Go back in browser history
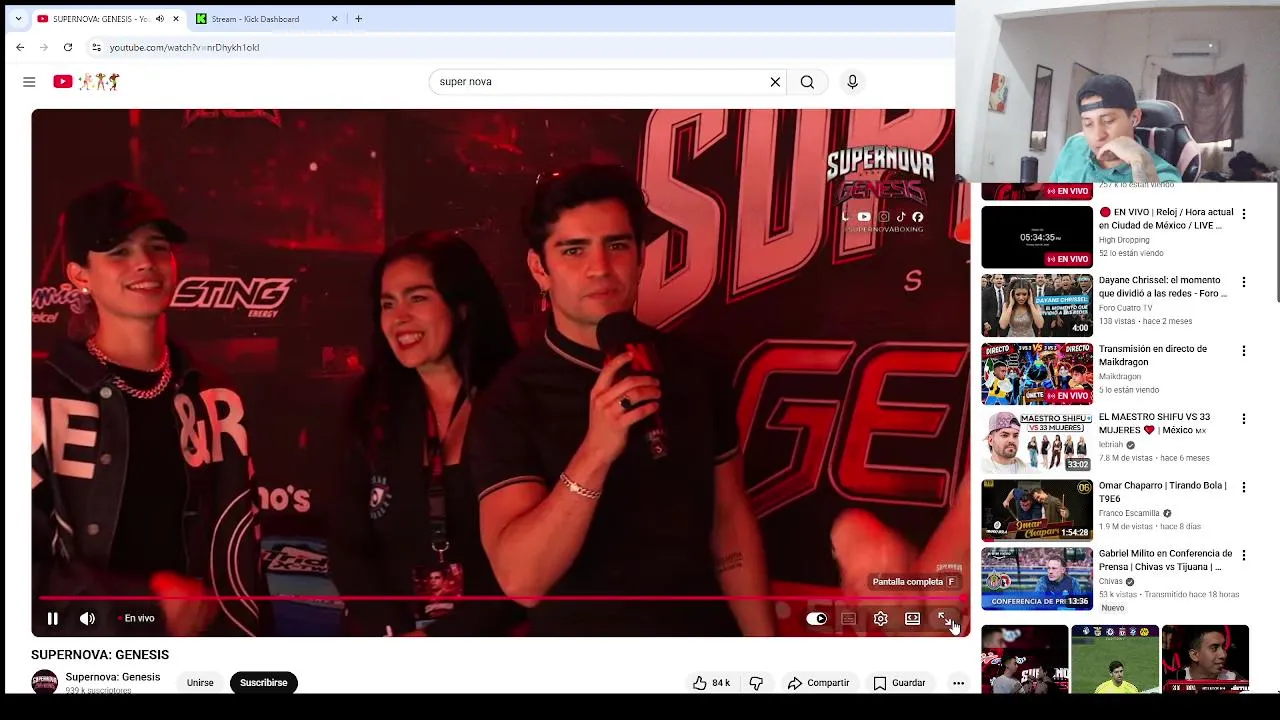 click(20, 47)
